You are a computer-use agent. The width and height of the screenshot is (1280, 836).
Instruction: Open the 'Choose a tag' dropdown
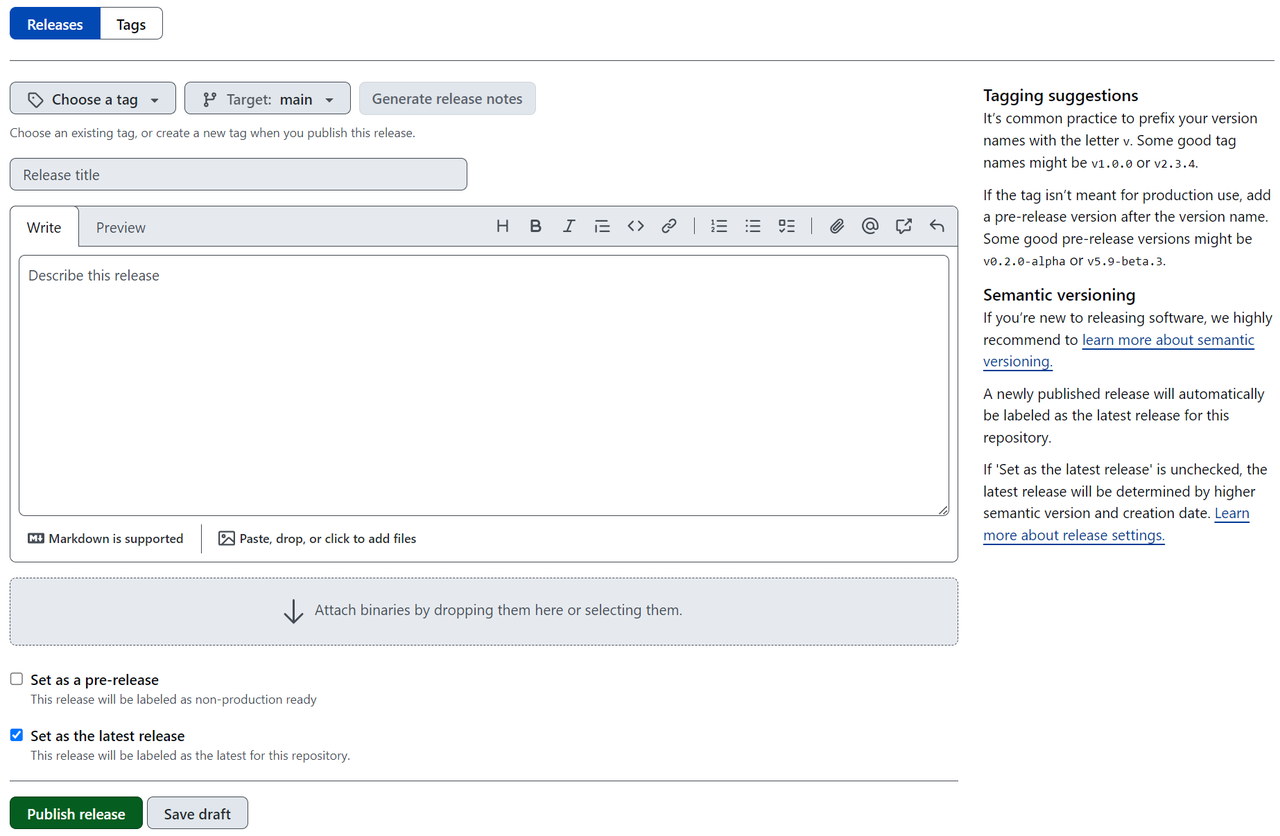pyautogui.click(x=93, y=99)
